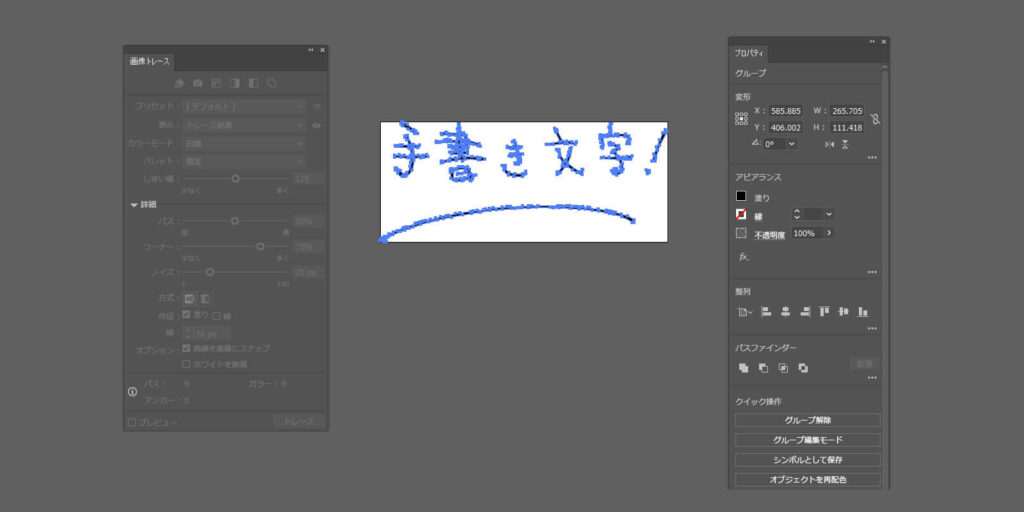Click the コーナー slider handle
This screenshot has height=512, width=1024.
coord(260,247)
